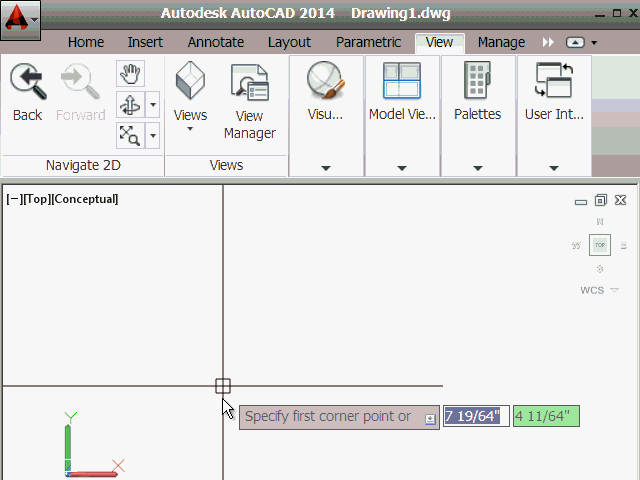
Task: Minimize the drawing viewport window
Action: [x=580, y=202]
